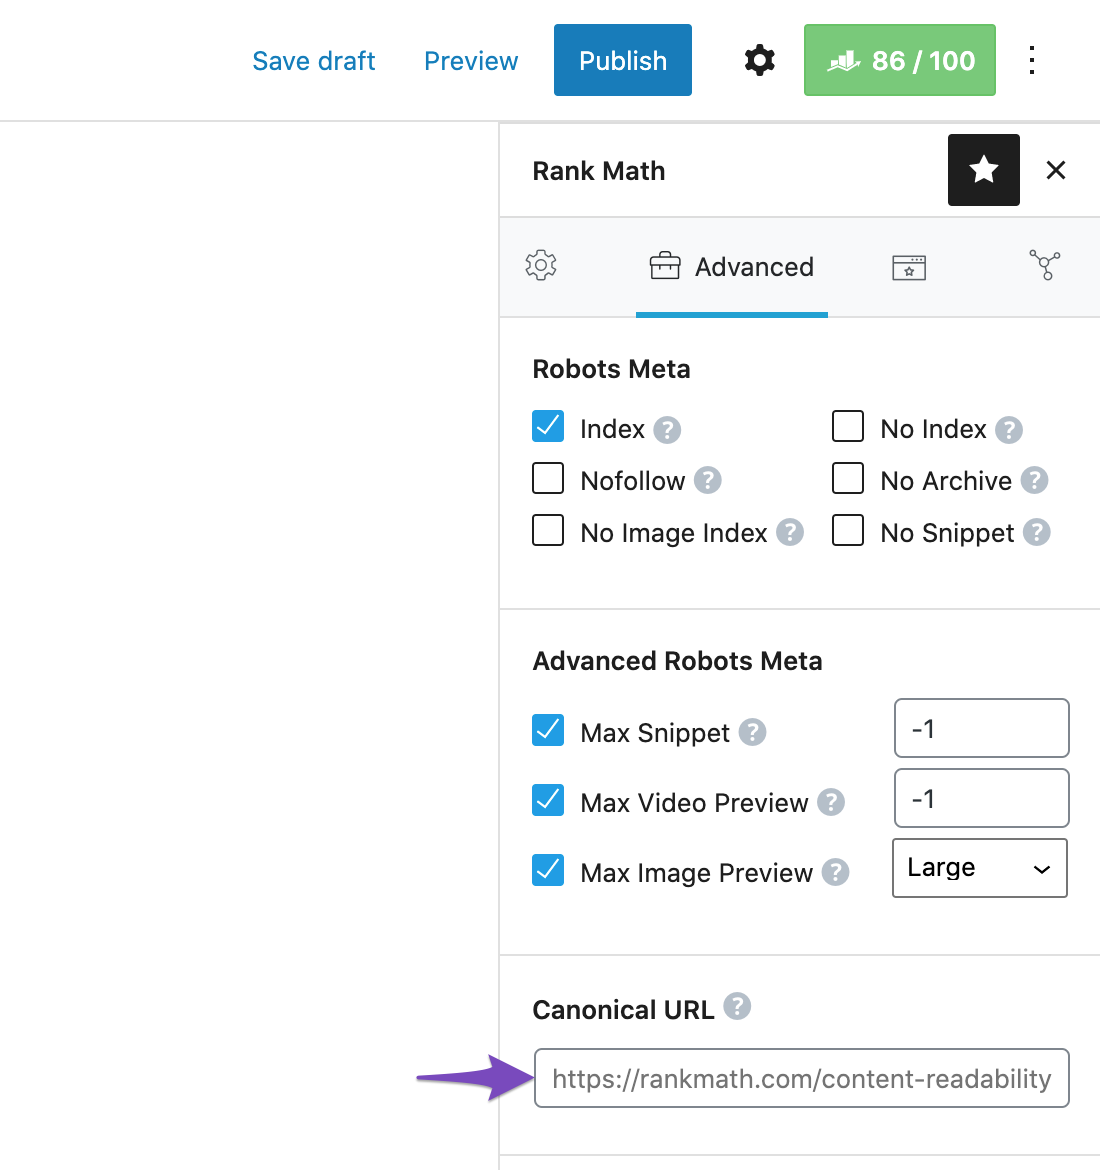This screenshot has height=1170, width=1100.
Task: Open the Max Image Preview size dropdown
Action: click(980, 868)
